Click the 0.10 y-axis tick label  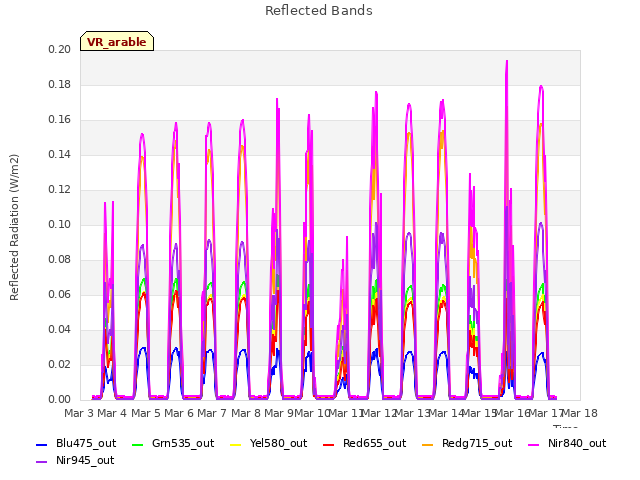[x=60, y=224]
